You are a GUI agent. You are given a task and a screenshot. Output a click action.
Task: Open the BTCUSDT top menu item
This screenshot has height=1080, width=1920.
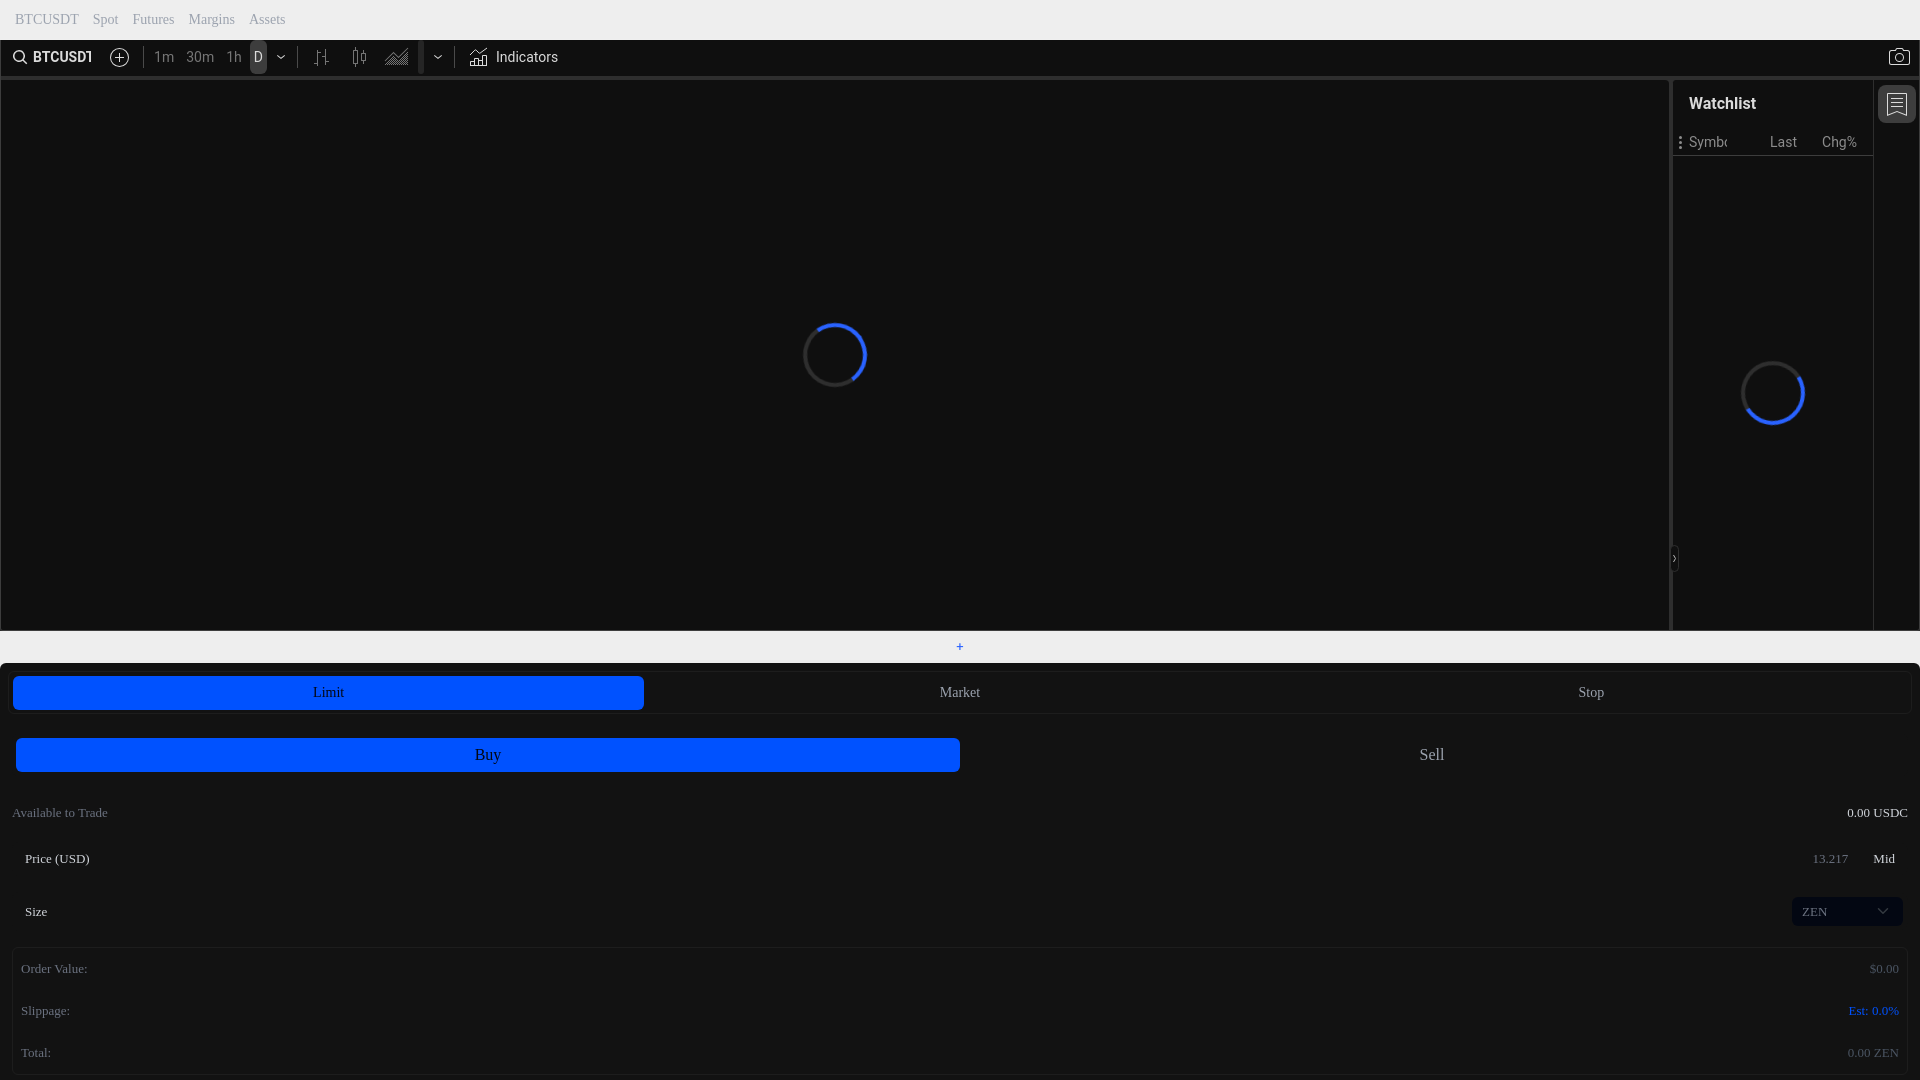pos(47,20)
